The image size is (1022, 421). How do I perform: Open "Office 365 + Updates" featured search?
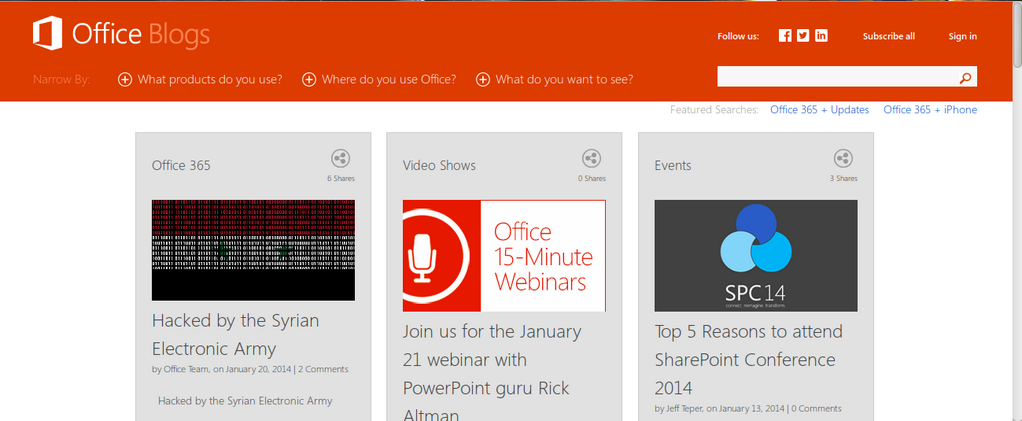click(x=819, y=110)
